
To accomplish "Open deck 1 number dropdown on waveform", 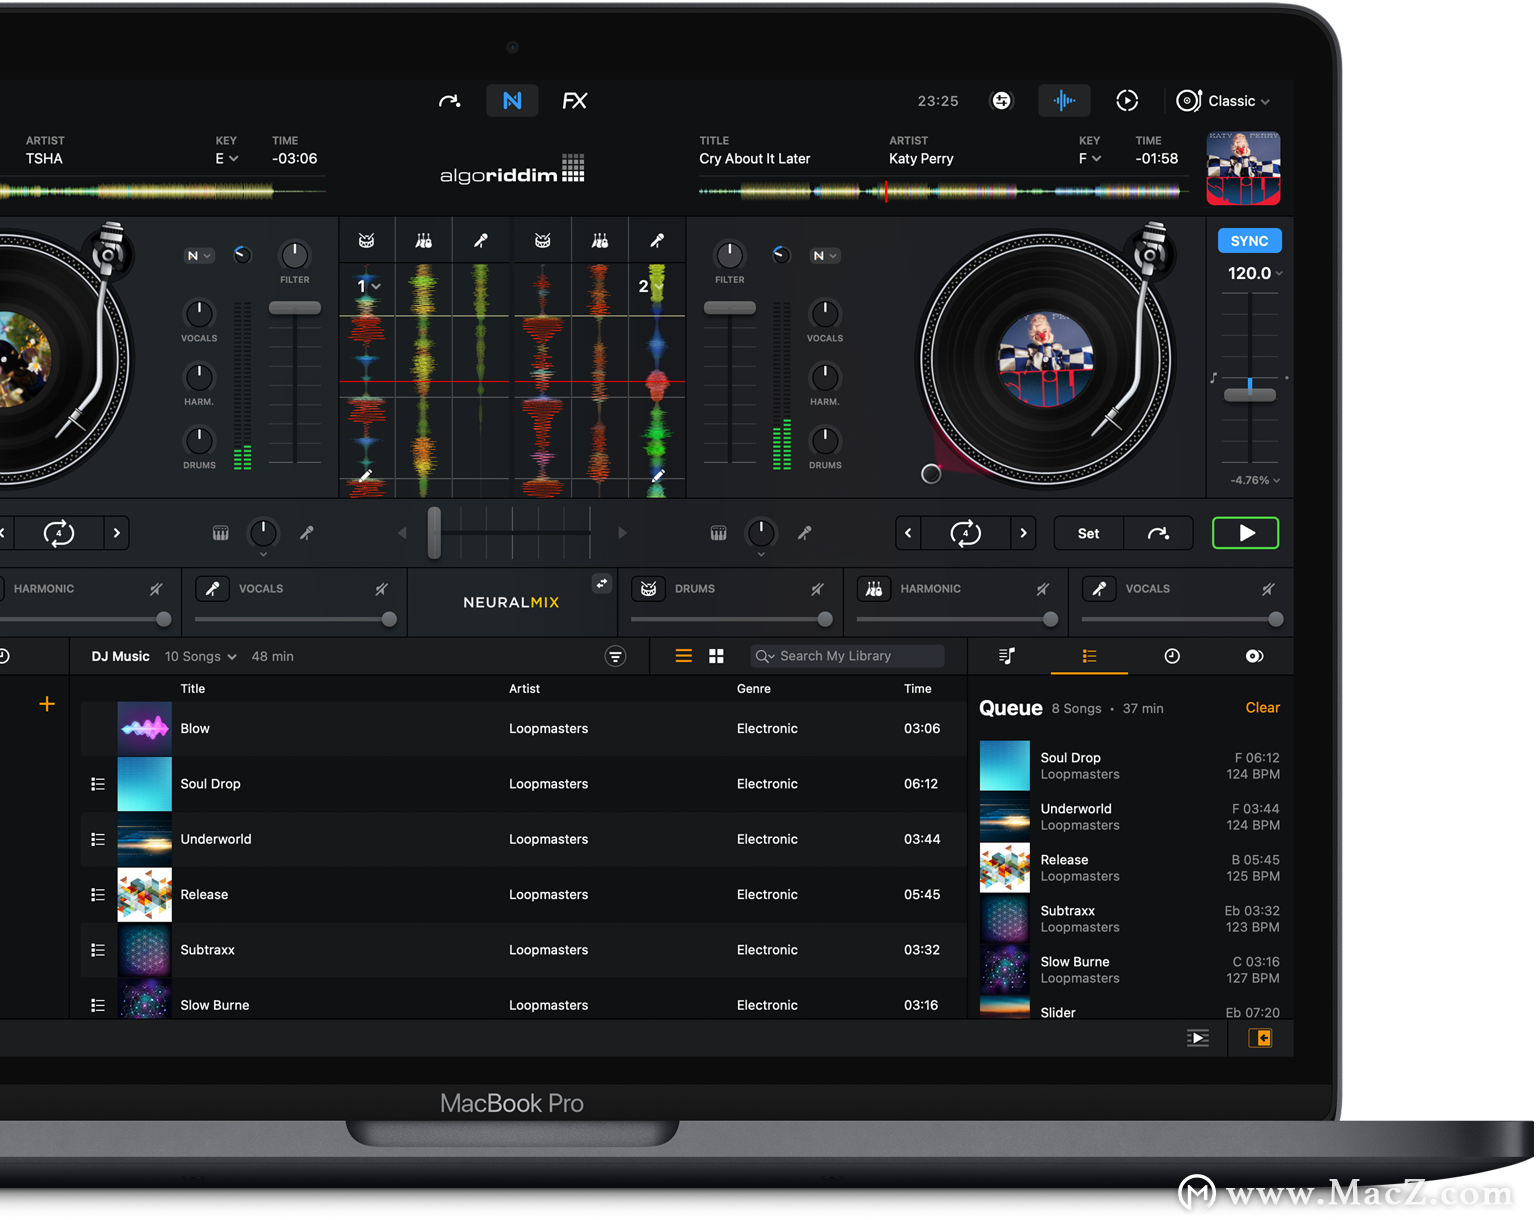I will (x=369, y=286).
